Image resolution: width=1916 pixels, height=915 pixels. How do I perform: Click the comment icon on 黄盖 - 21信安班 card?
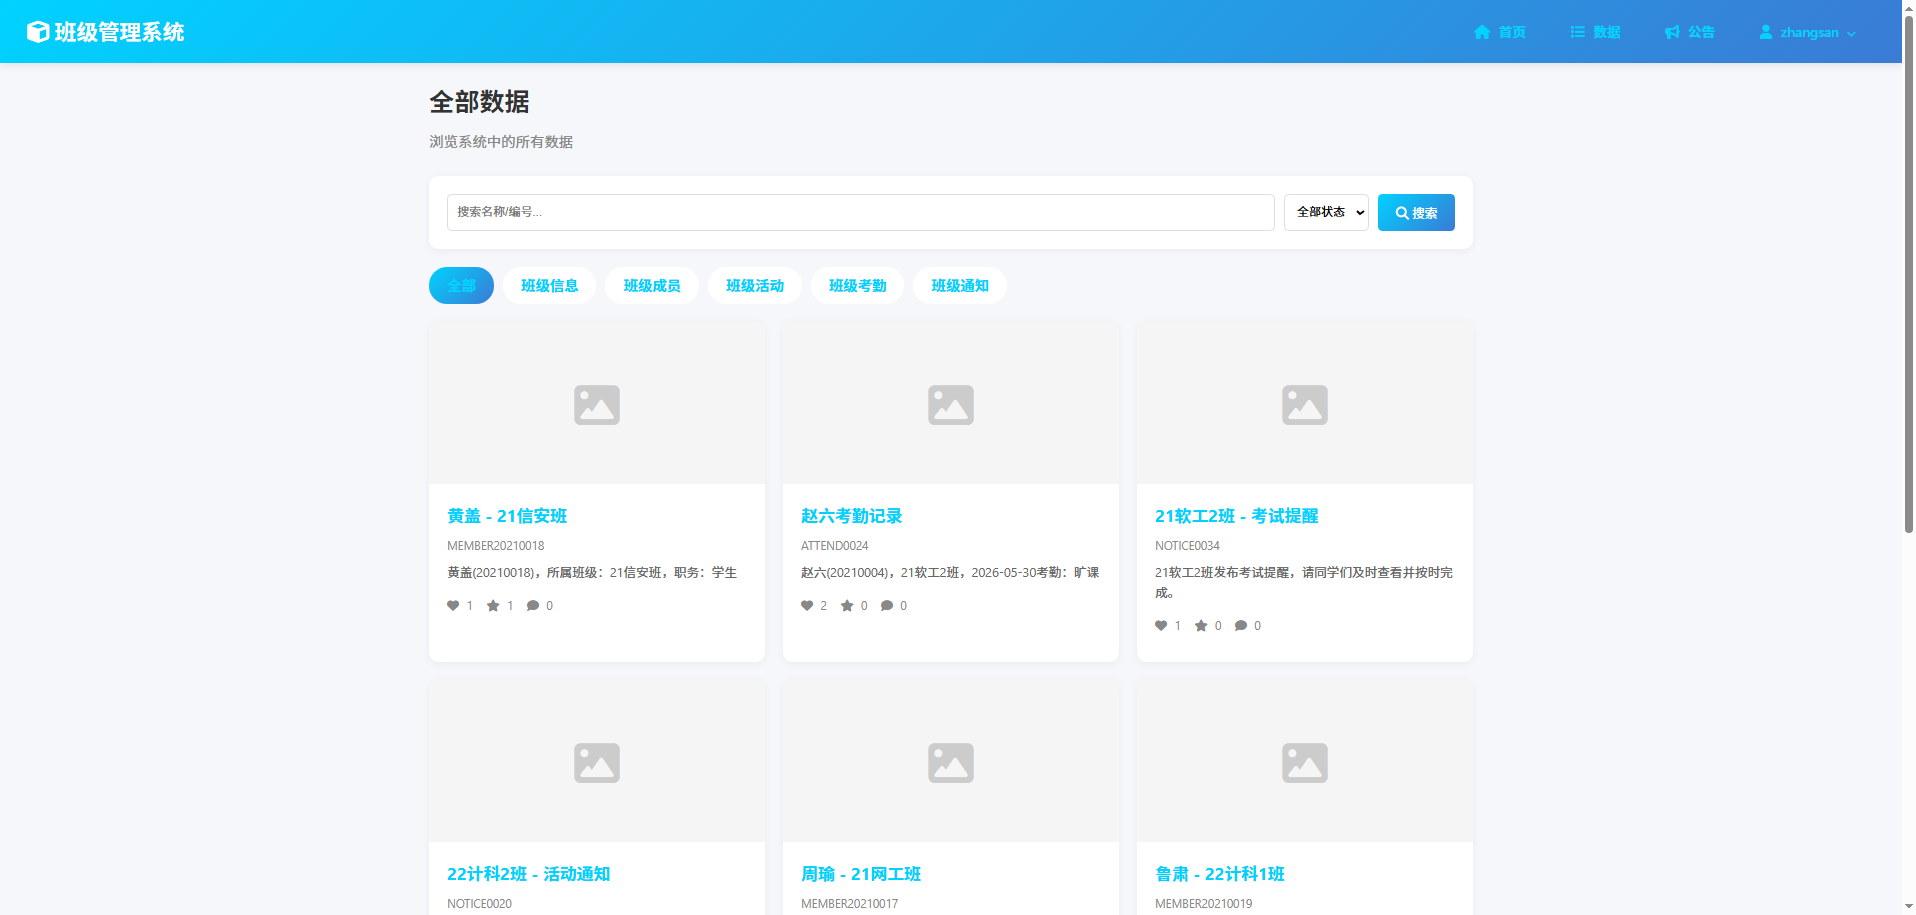pos(533,606)
